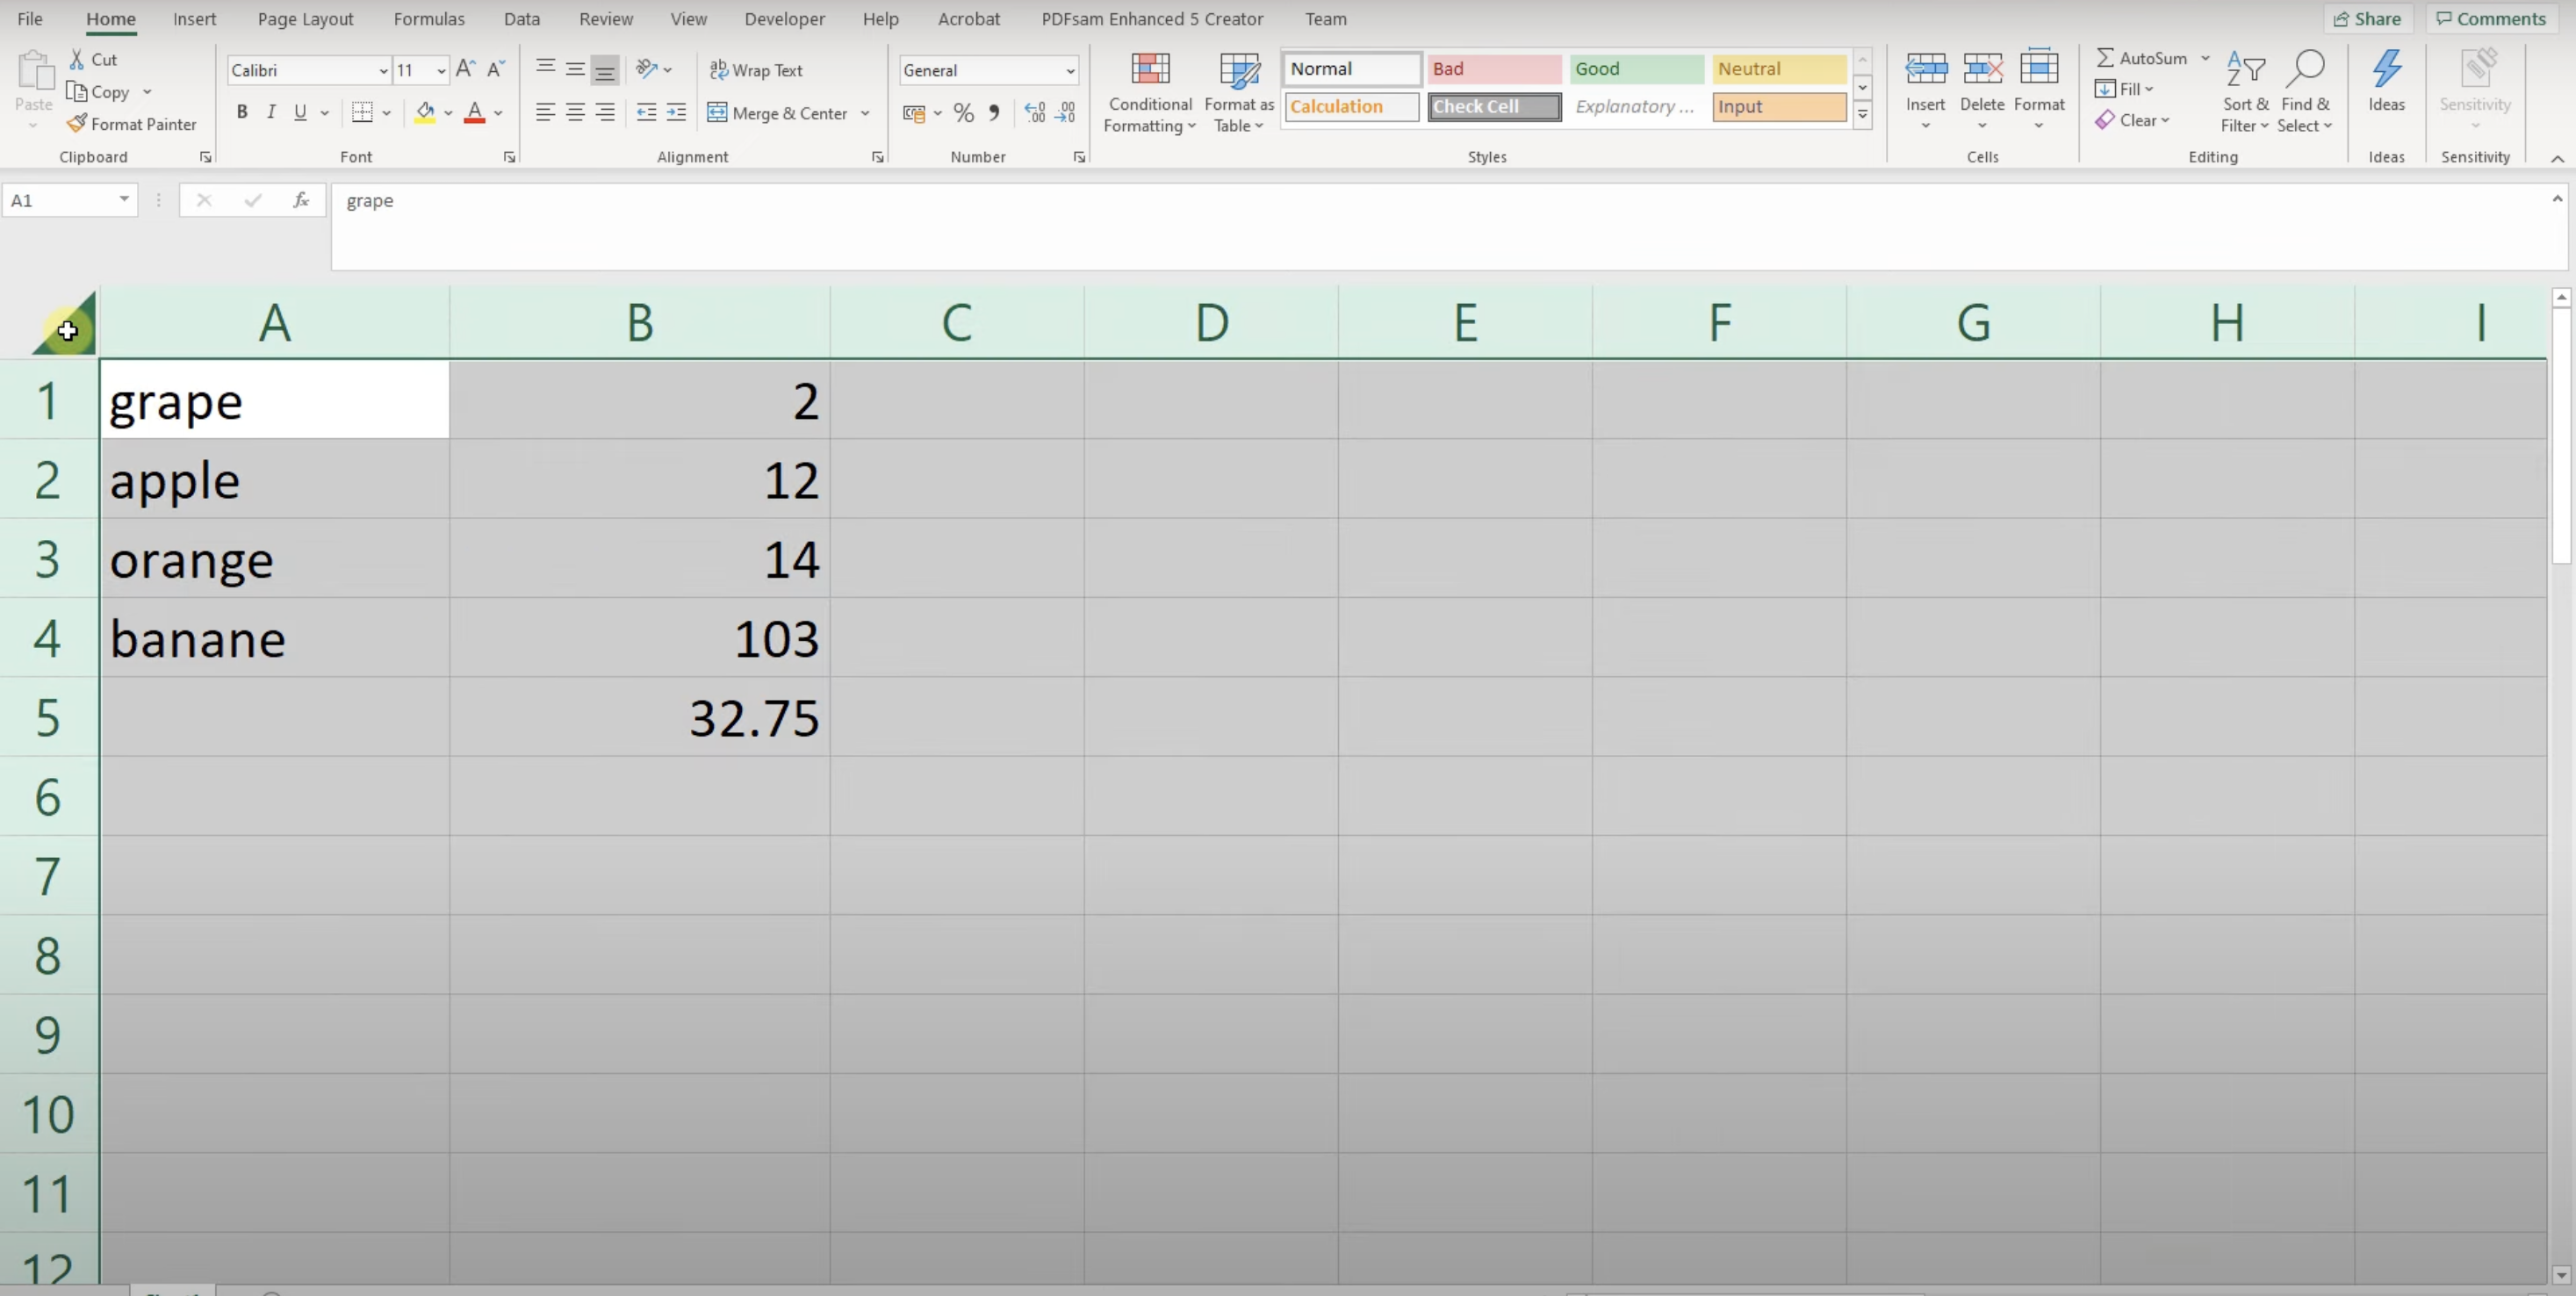The height and width of the screenshot is (1296, 2576).
Task: Open Find & Select menu
Action: [2305, 92]
